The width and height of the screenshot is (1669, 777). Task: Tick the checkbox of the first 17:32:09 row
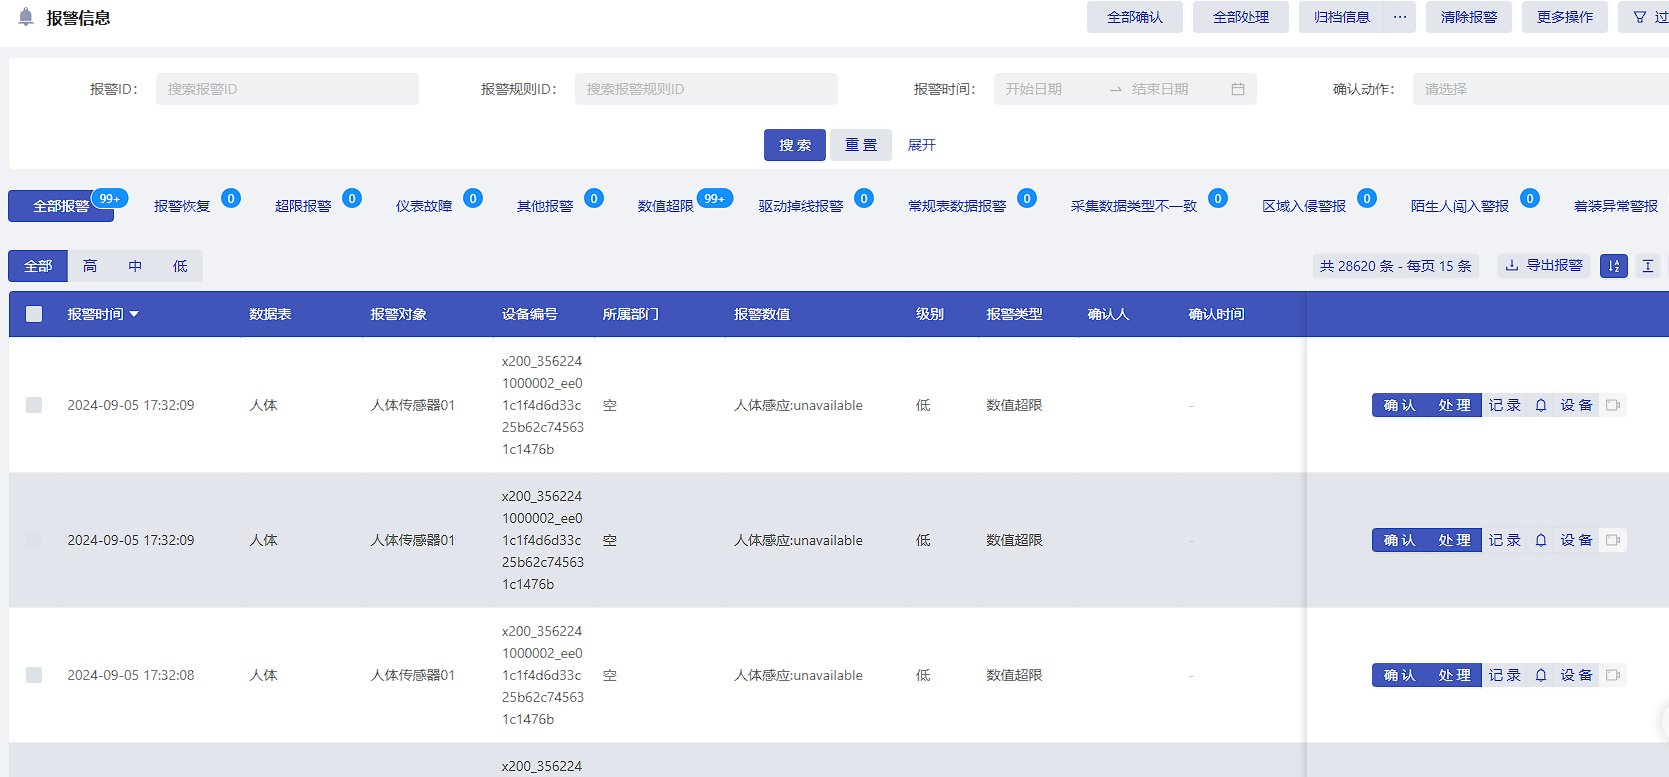34,405
